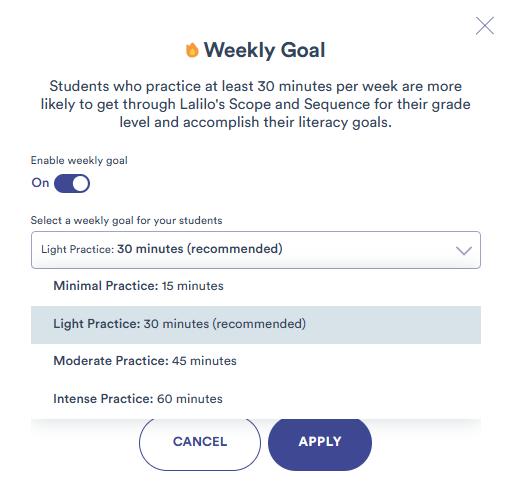Click the On label beside the switch
This screenshot has width=515, height=496.
[40, 183]
